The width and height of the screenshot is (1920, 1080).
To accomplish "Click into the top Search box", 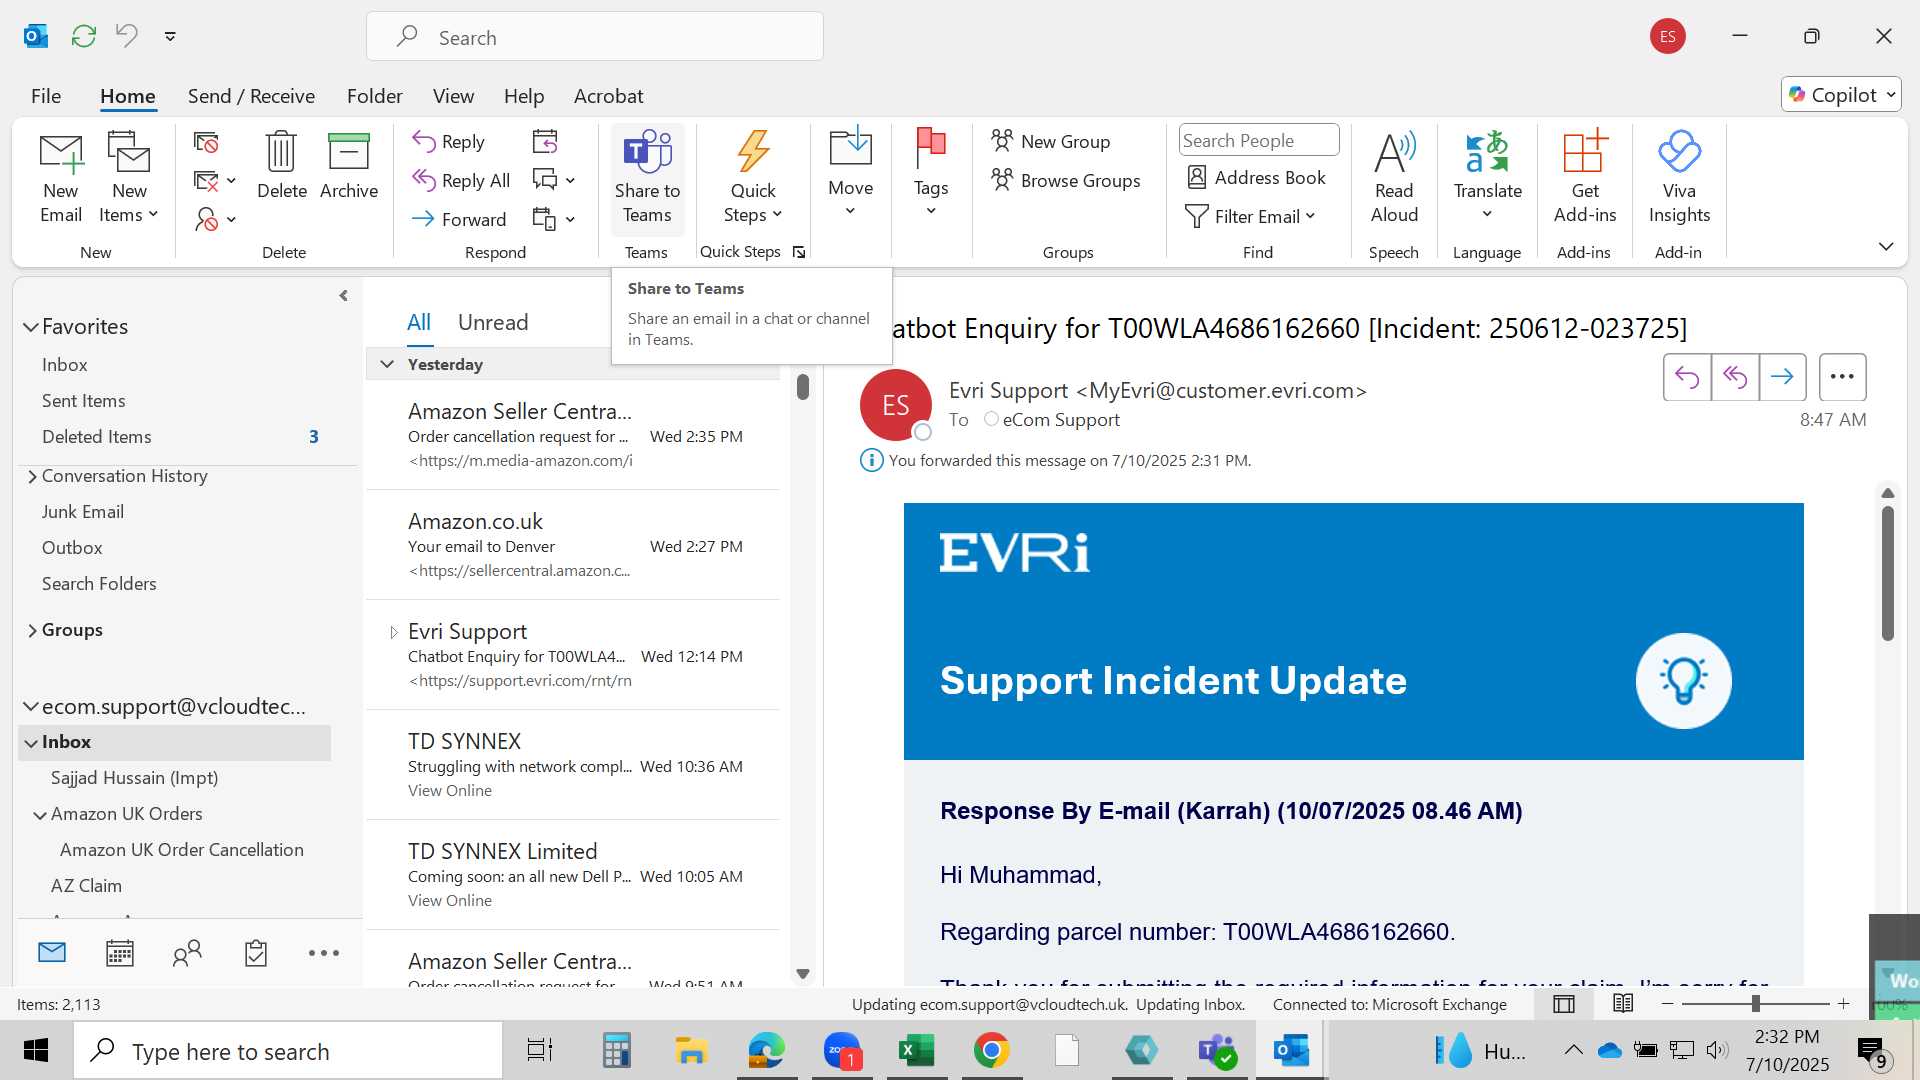I will (595, 37).
